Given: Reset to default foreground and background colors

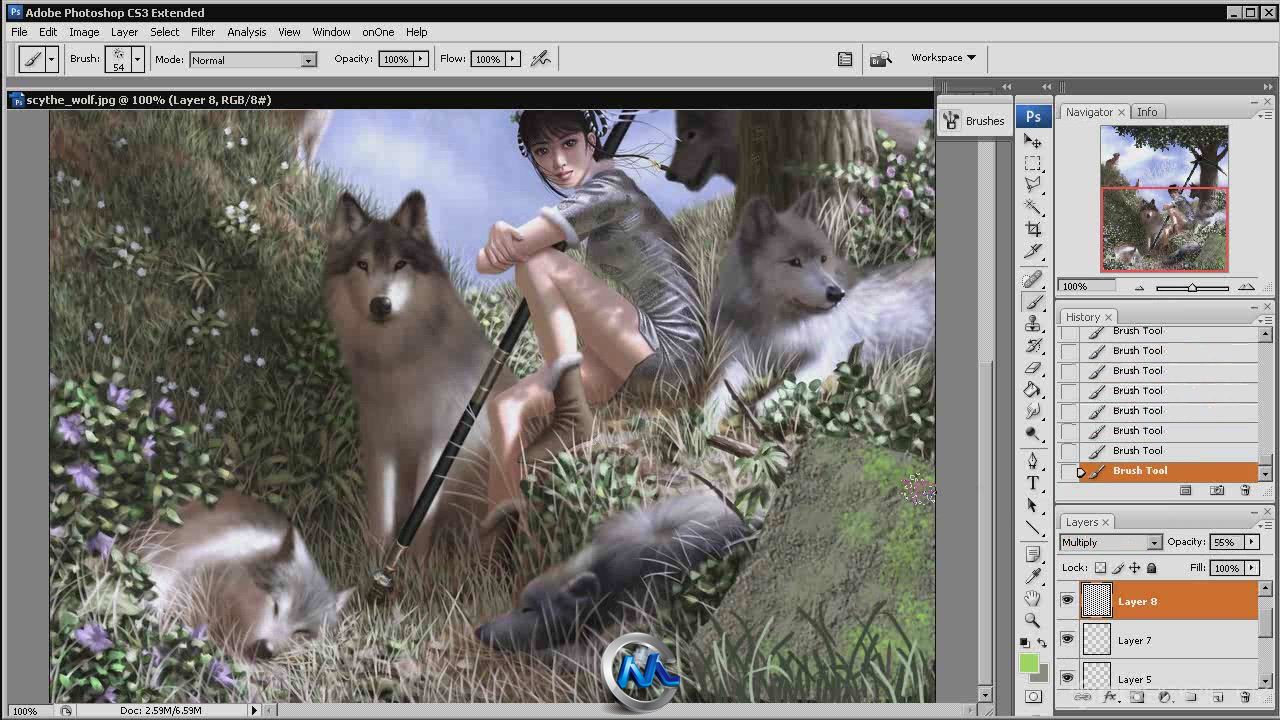Looking at the screenshot, I should 1025,642.
